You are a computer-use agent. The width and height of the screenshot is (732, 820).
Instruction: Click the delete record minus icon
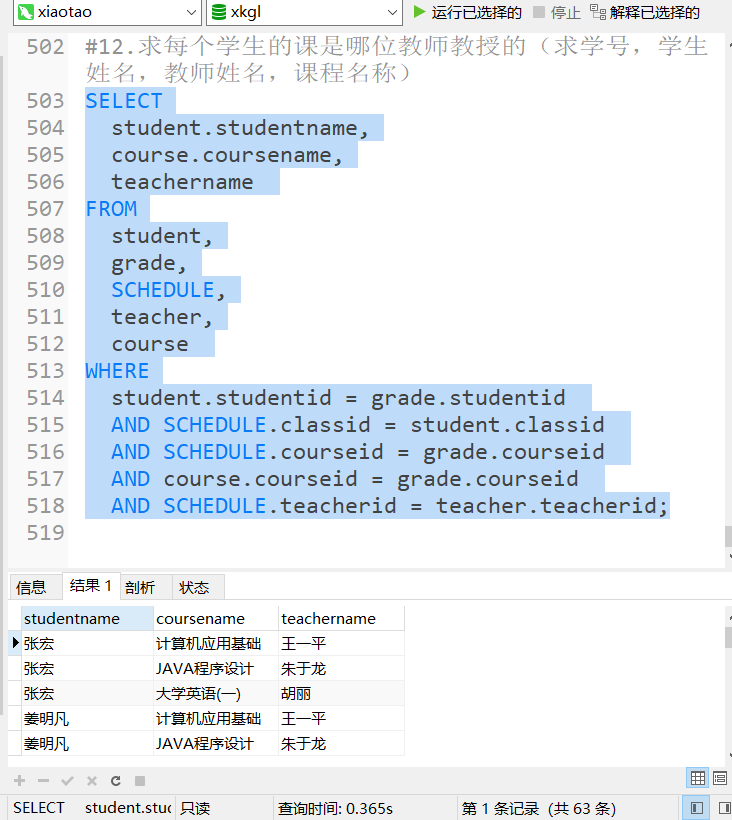pyautogui.click(x=43, y=781)
